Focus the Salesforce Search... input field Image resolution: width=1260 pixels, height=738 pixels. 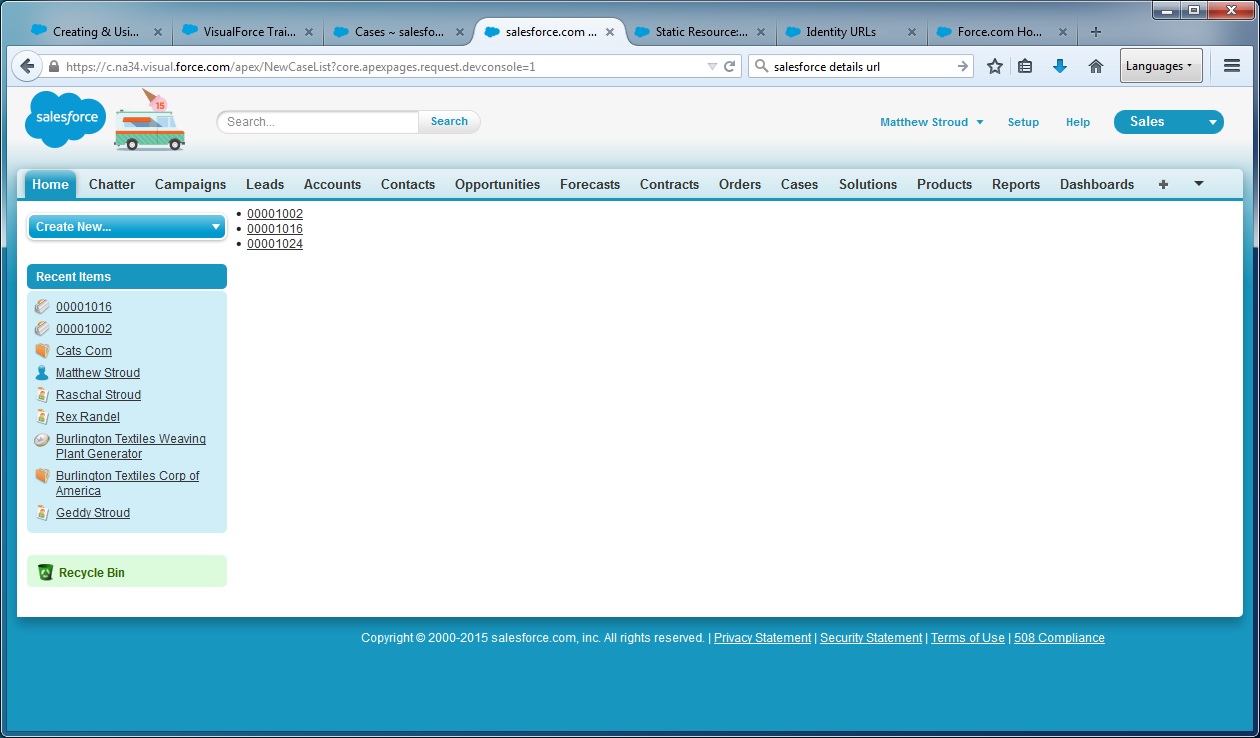click(318, 122)
